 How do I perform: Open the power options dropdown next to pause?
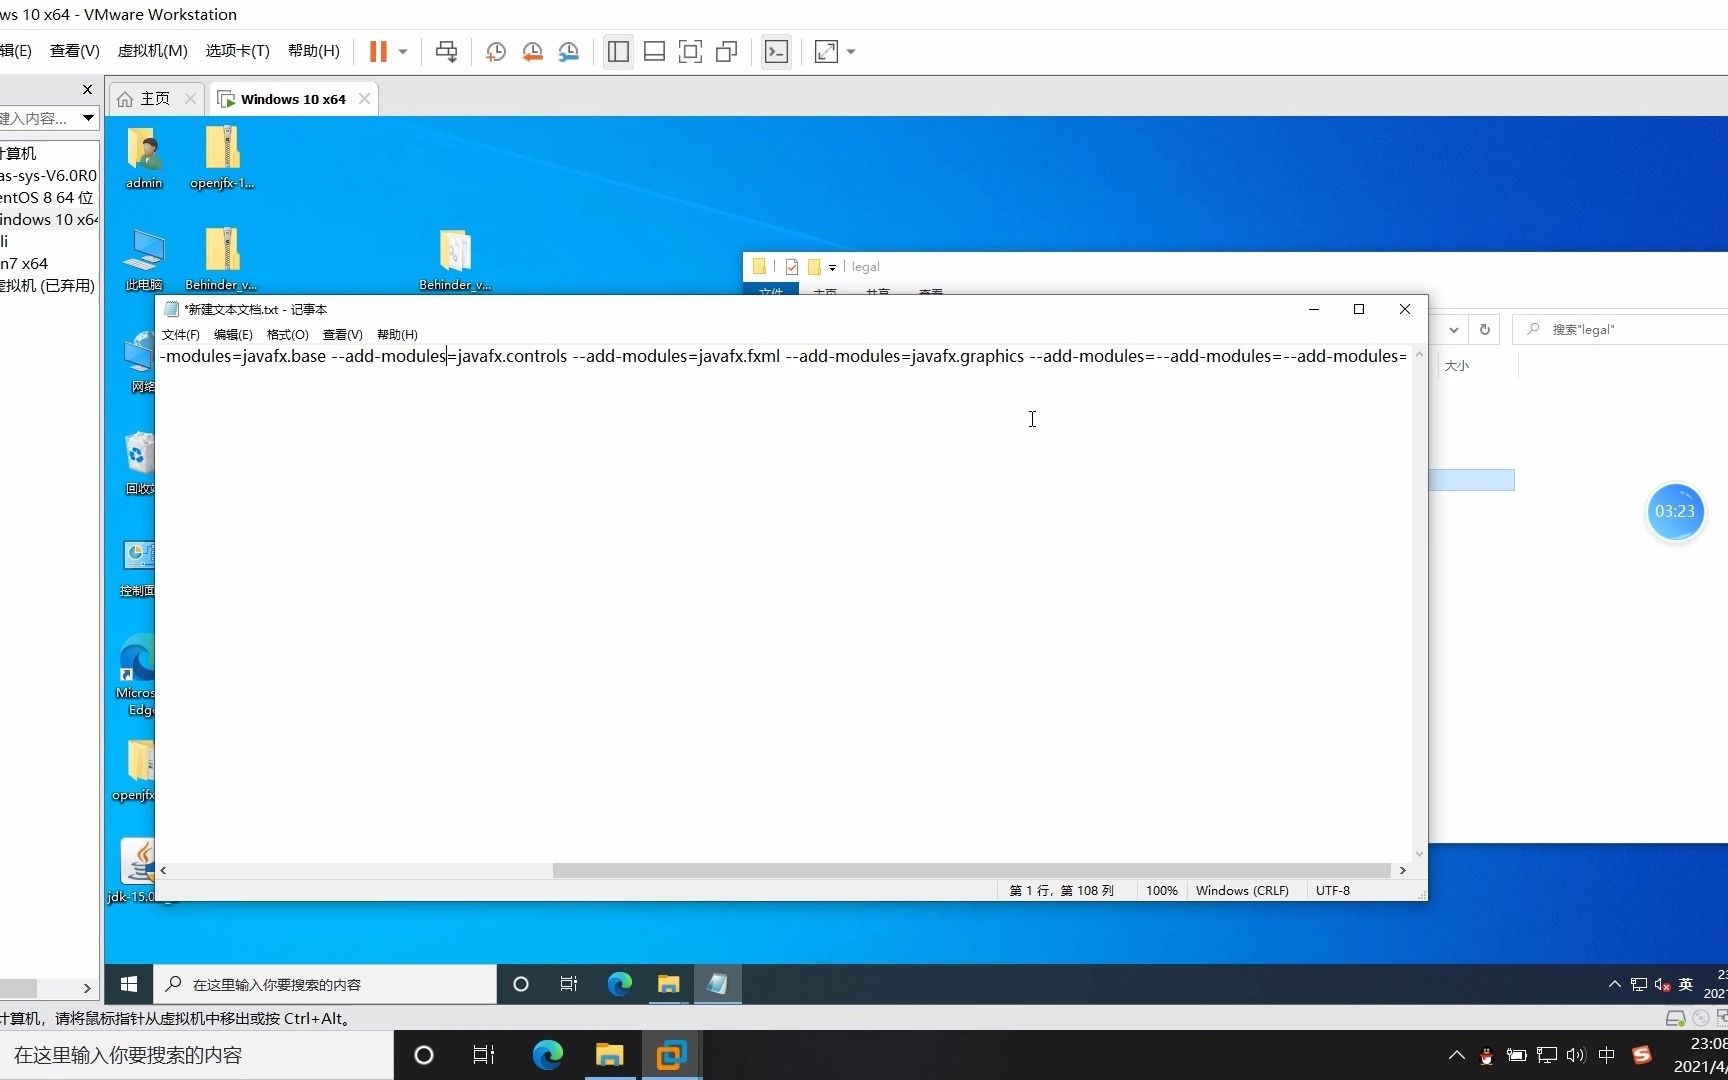point(403,51)
